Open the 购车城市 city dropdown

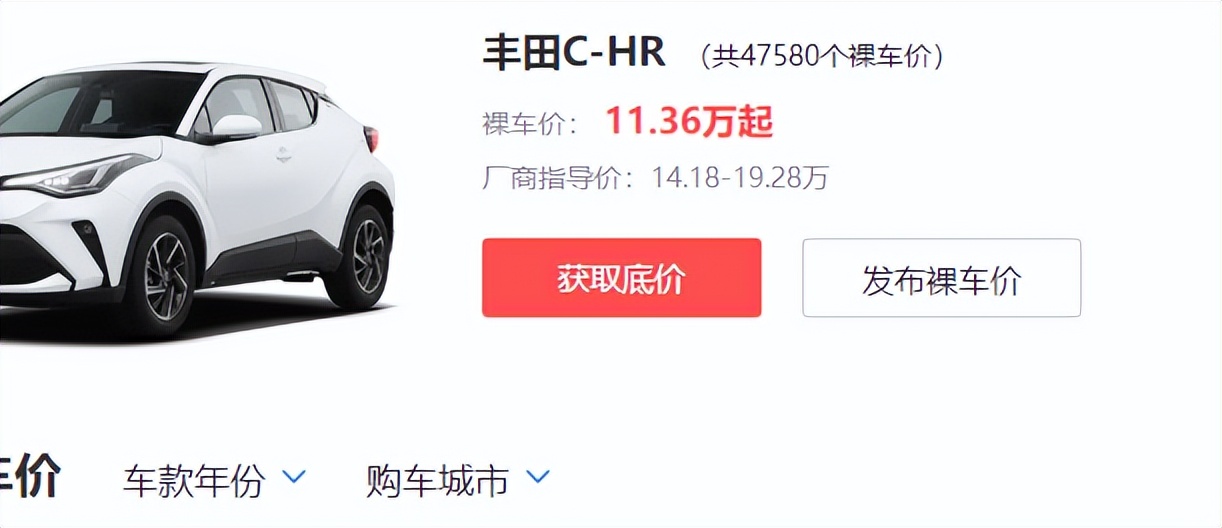pyautogui.click(x=458, y=480)
